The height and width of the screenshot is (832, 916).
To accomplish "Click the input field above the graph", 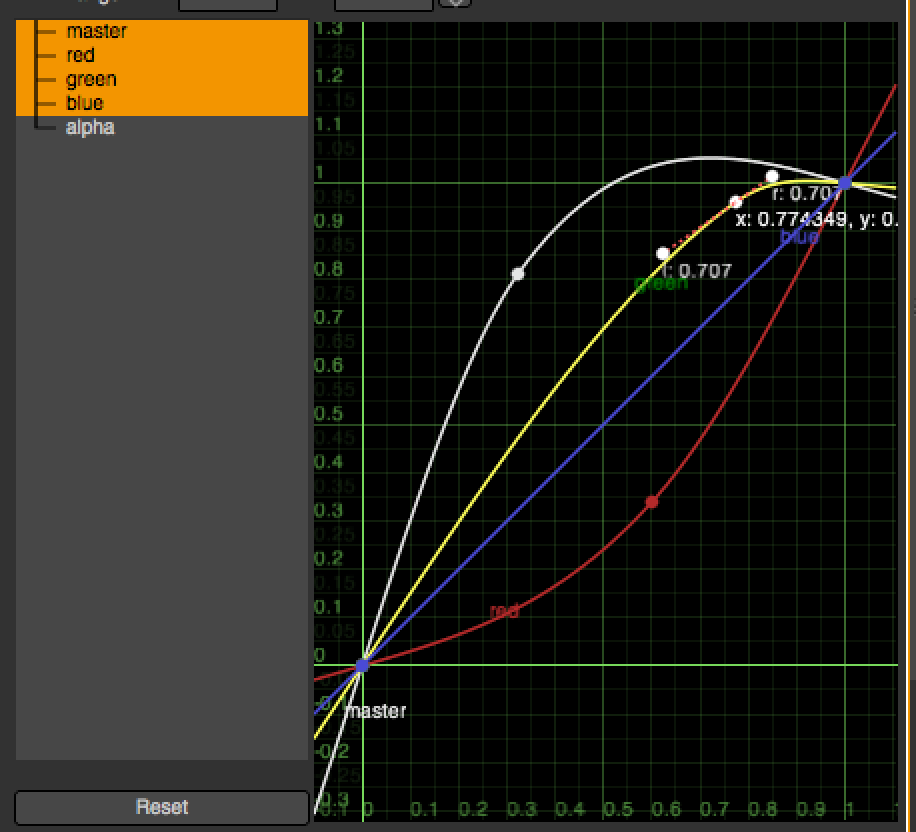I will tap(383, 4).
